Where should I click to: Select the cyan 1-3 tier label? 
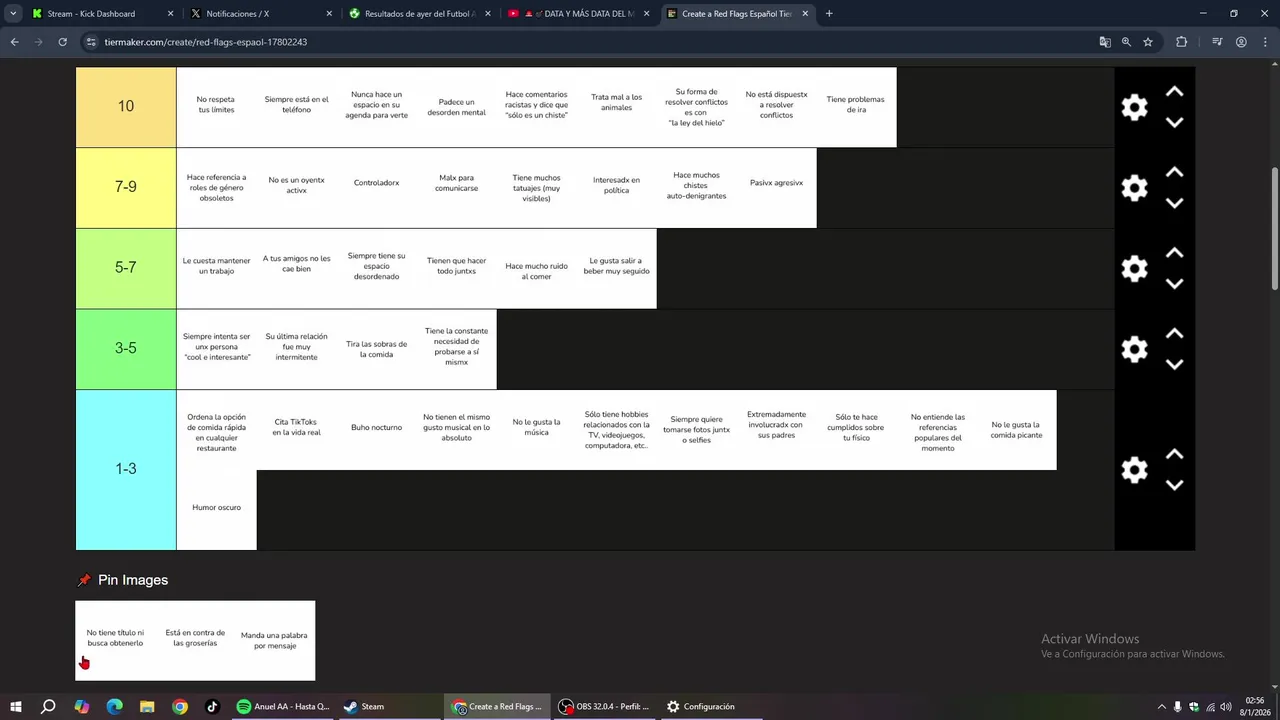[126, 470]
